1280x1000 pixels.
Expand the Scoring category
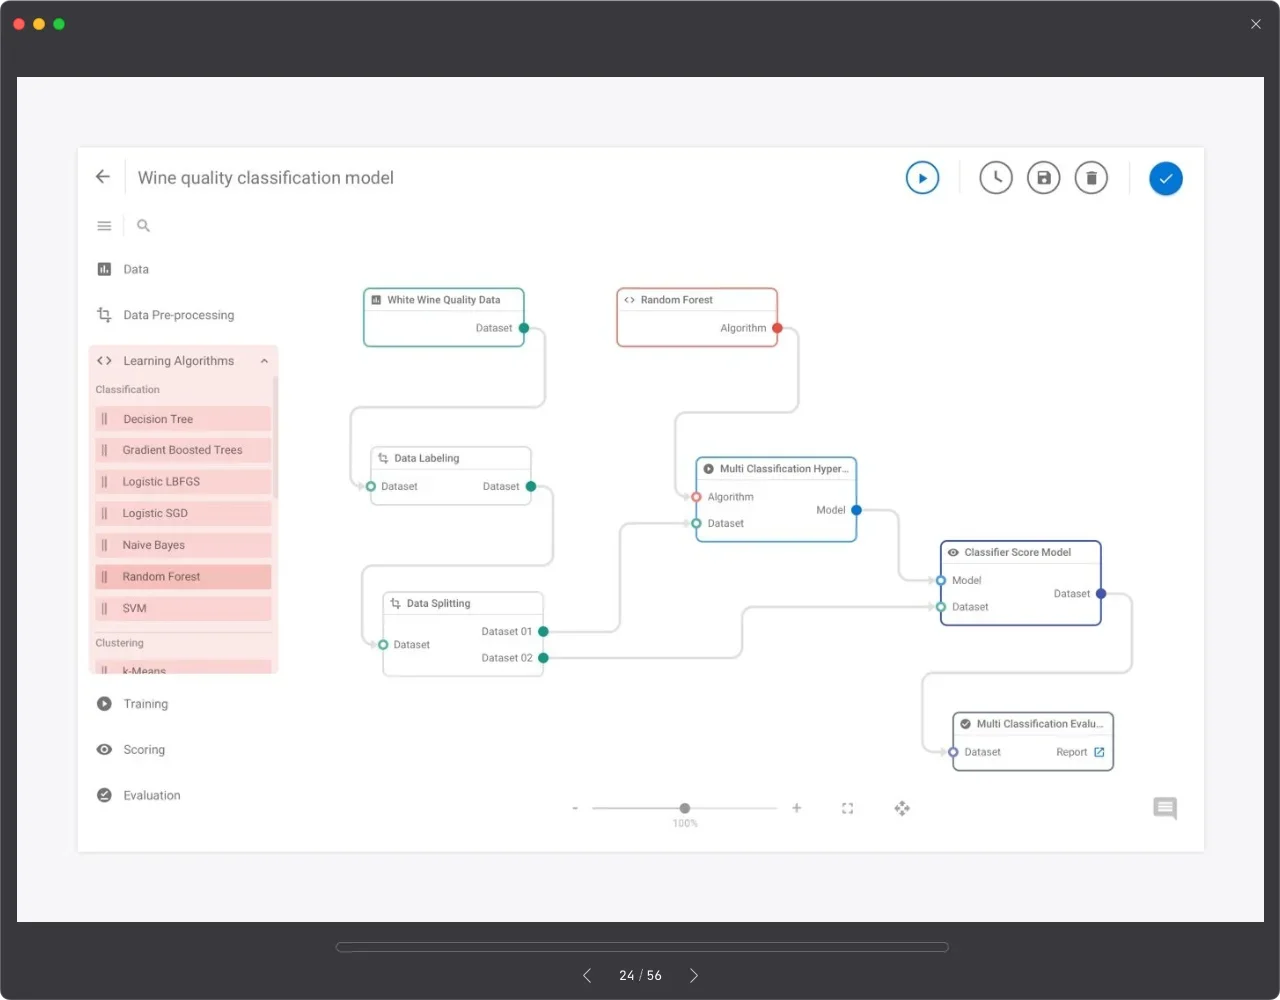(144, 750)
